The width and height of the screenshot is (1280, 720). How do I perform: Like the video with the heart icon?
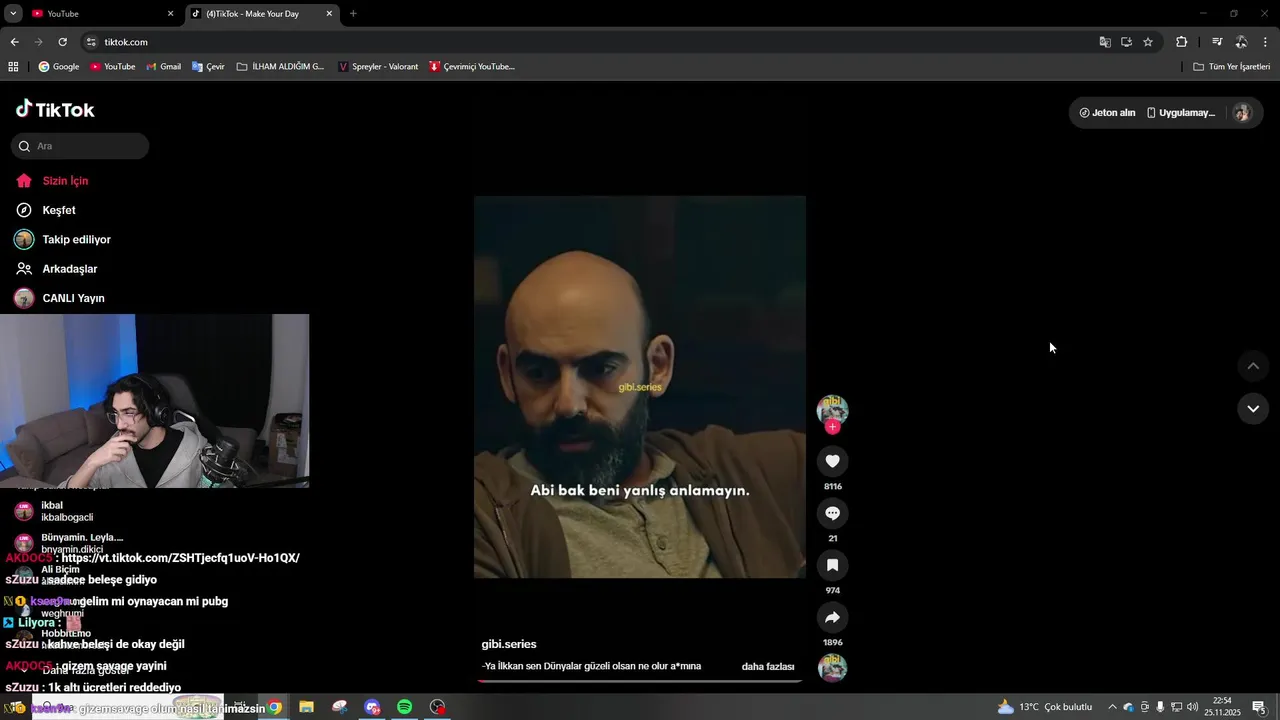pyautogui.click(x=832, y=461)
